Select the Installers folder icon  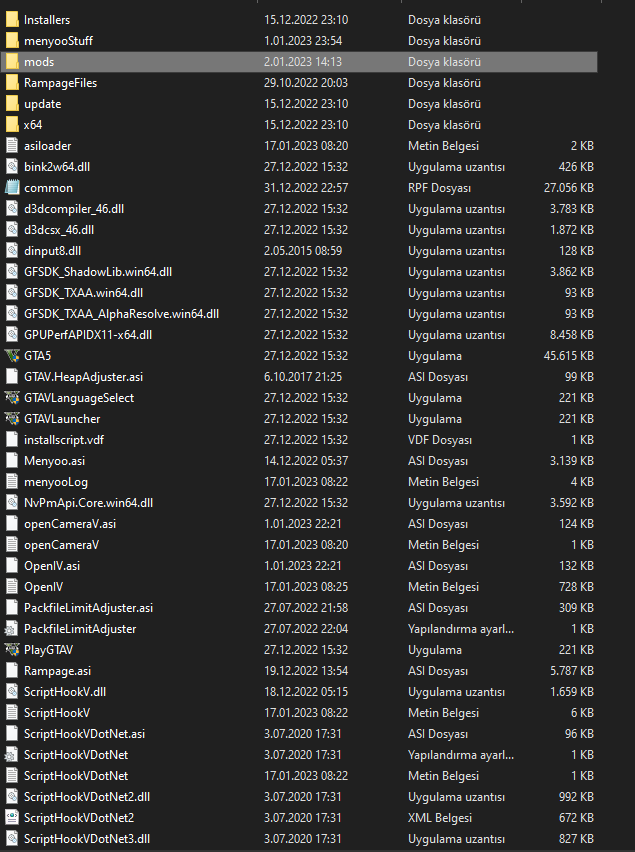click(12, 20)
